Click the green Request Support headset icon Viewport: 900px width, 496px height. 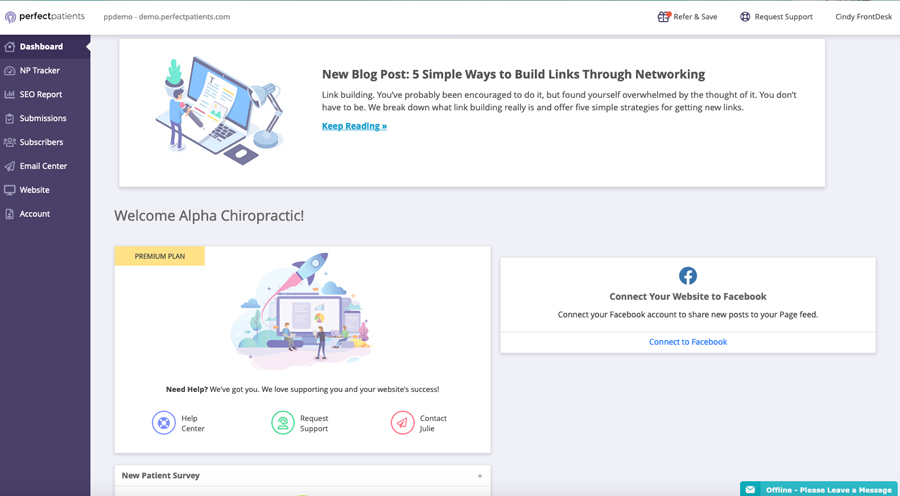[x=282, y=423]
